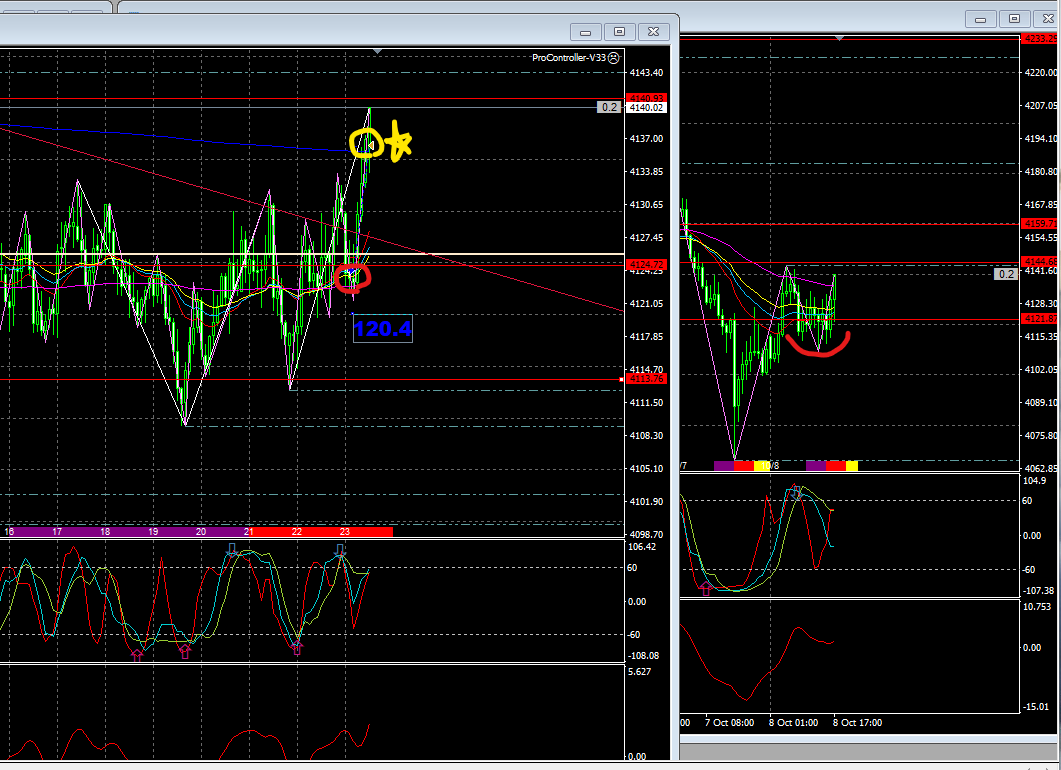Select the red 4124.72 price level tag
This screenshot has width=1061, height=770.
[x=648, y=265]
